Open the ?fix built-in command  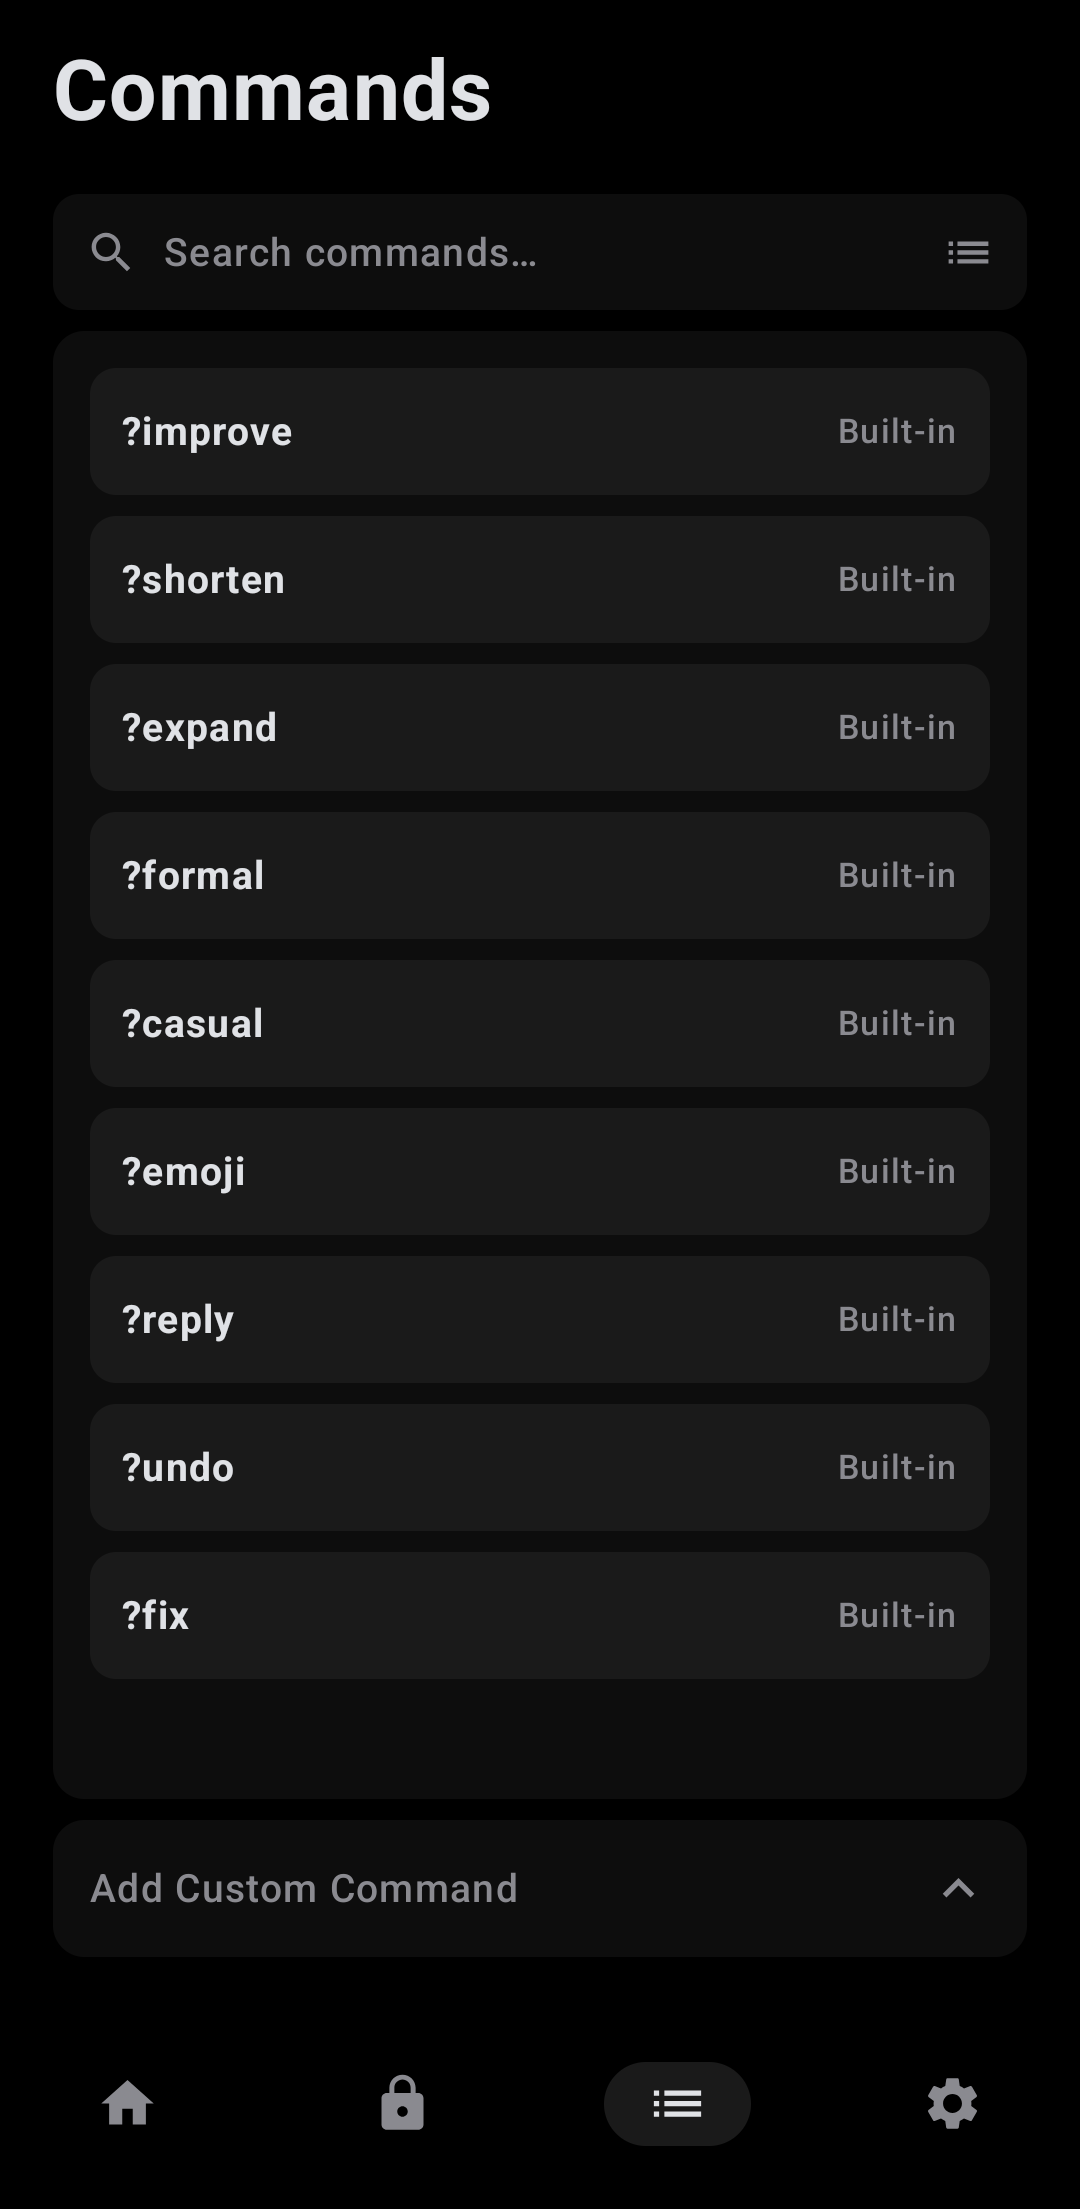(x=540, y=1615)
